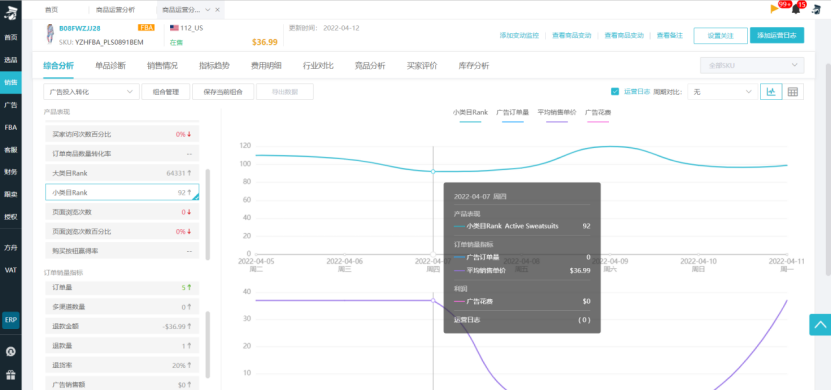Switch to the 行业对比 tab
The width and height of the screenshot is (831, 391).
(318, 66)
